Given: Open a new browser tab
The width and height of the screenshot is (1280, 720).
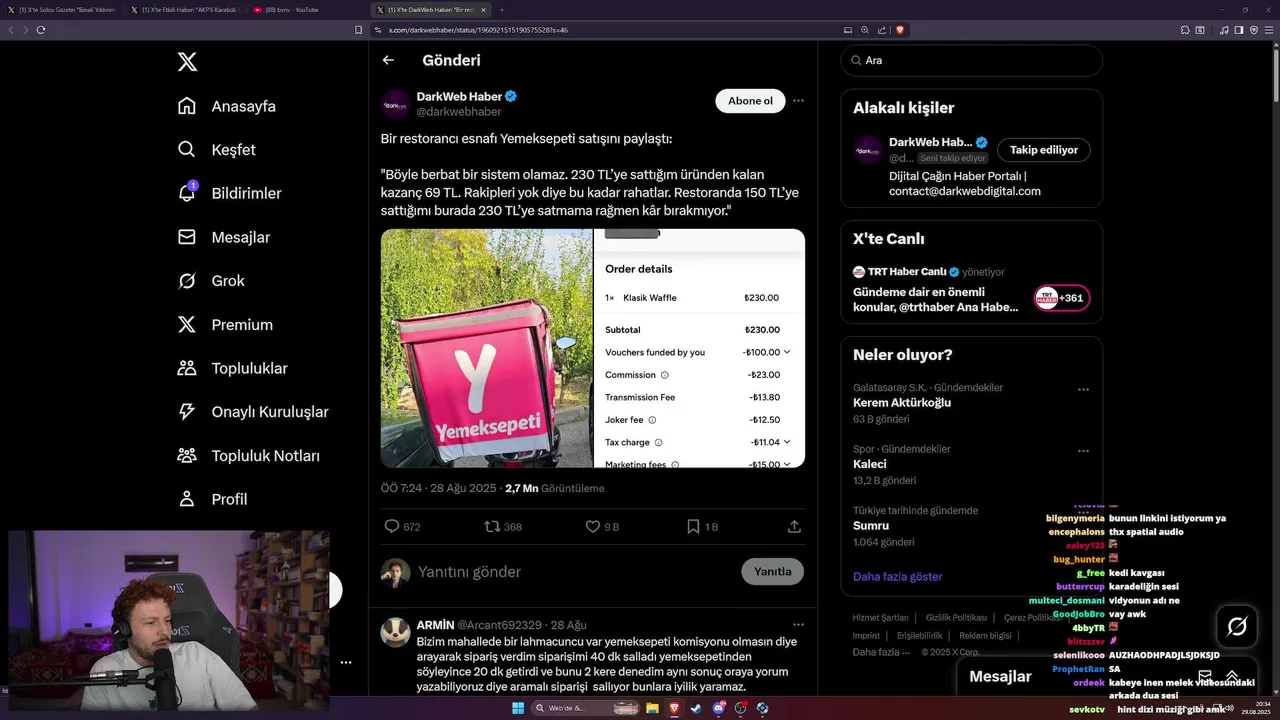Looking at the screenshot, I should tap(502, 10).
